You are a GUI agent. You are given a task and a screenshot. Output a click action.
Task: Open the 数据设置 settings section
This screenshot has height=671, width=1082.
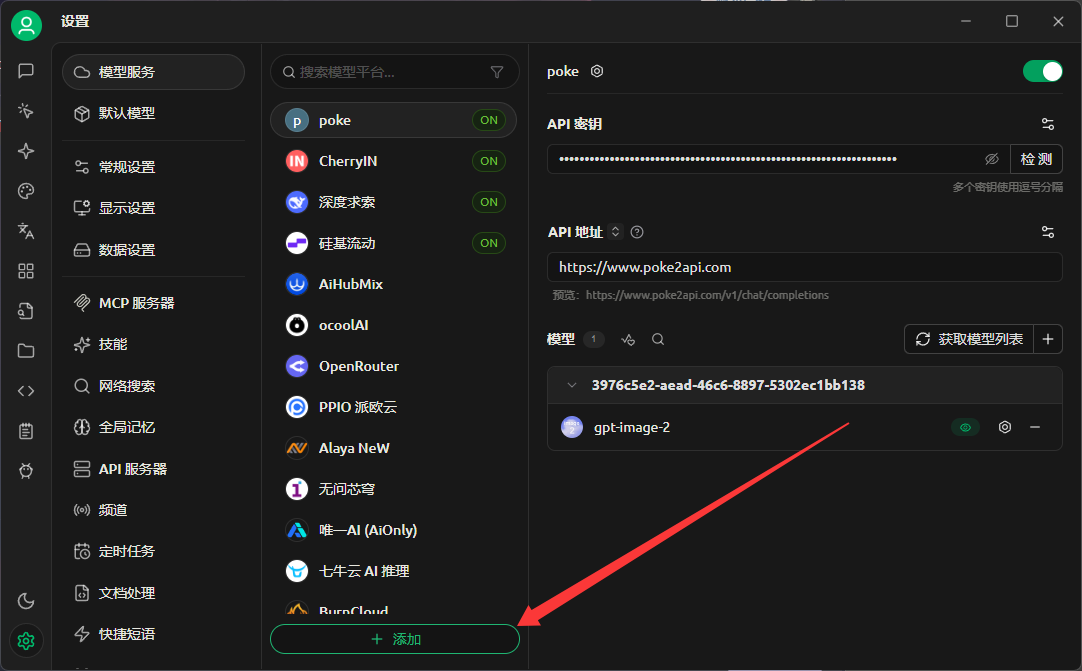click(x=153, y=250)
